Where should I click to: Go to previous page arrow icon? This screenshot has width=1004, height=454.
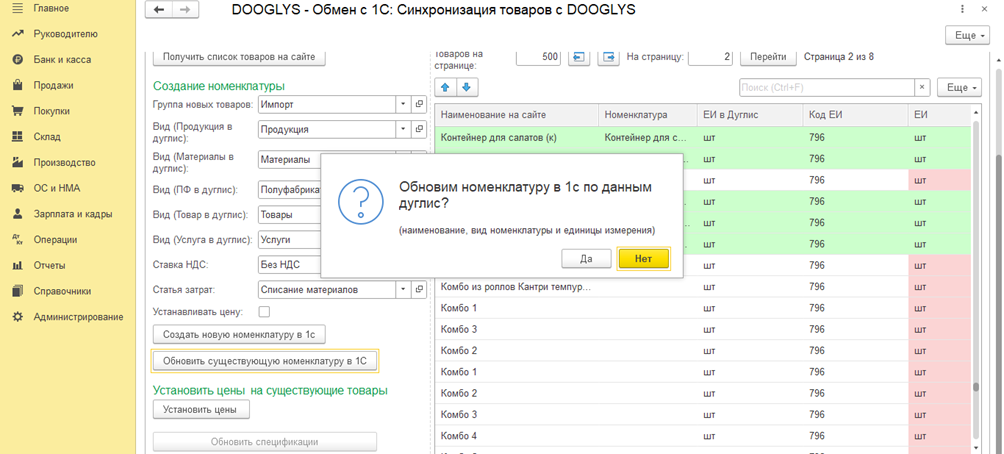point(578,57)
